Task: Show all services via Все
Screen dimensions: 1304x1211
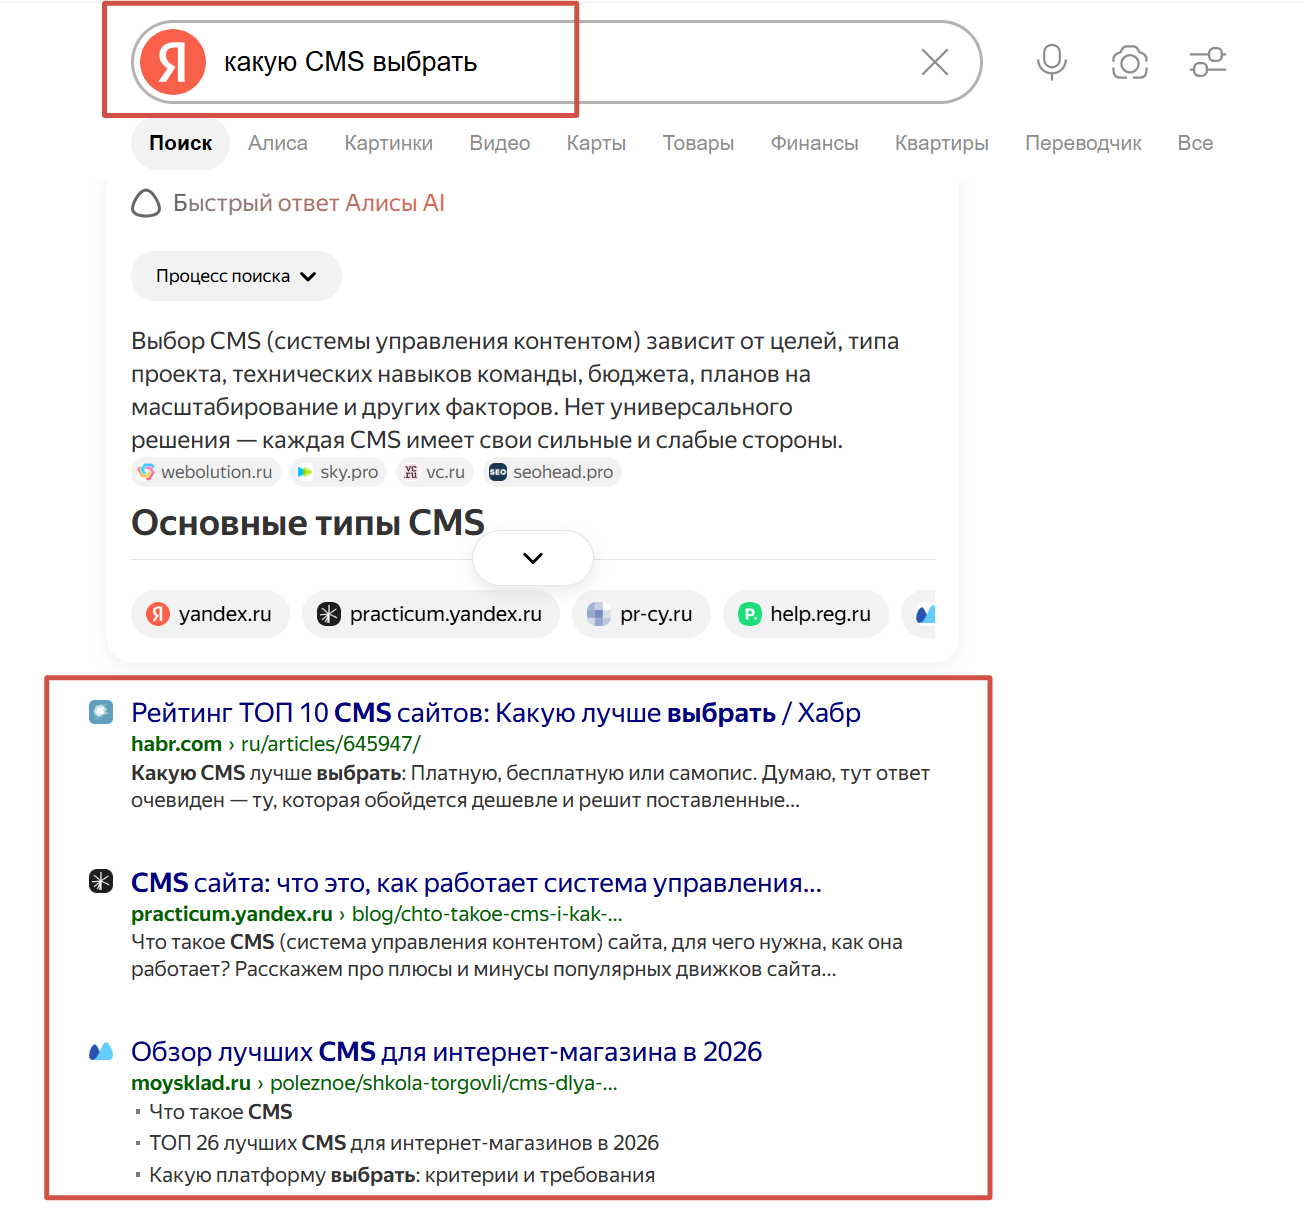Action: tap(1195, 143)
